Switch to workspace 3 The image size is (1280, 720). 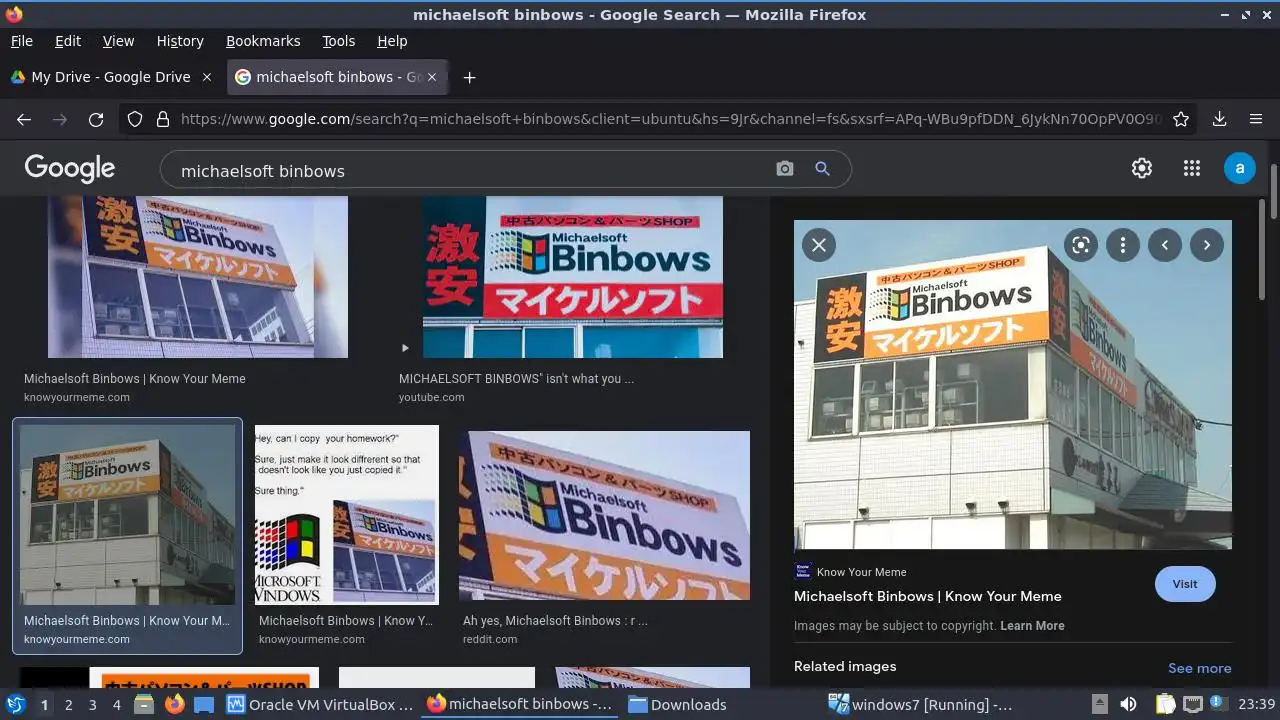coord(92,705)
